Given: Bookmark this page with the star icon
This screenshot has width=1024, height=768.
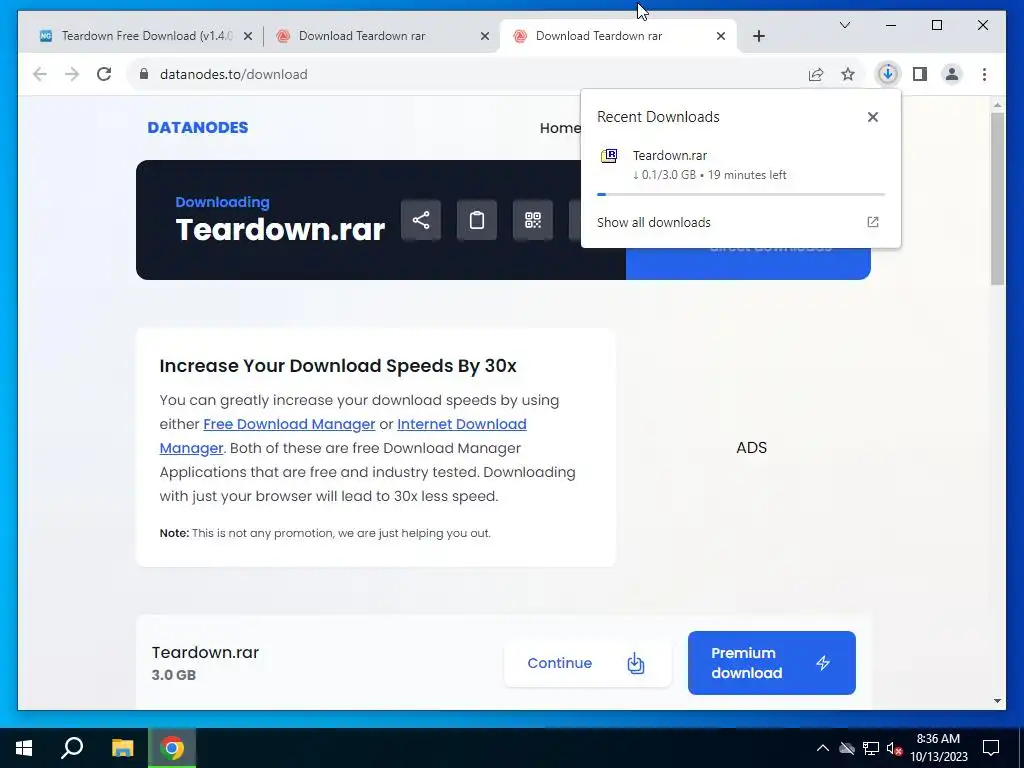Looking at the screenshot, I should click(848, 74).
